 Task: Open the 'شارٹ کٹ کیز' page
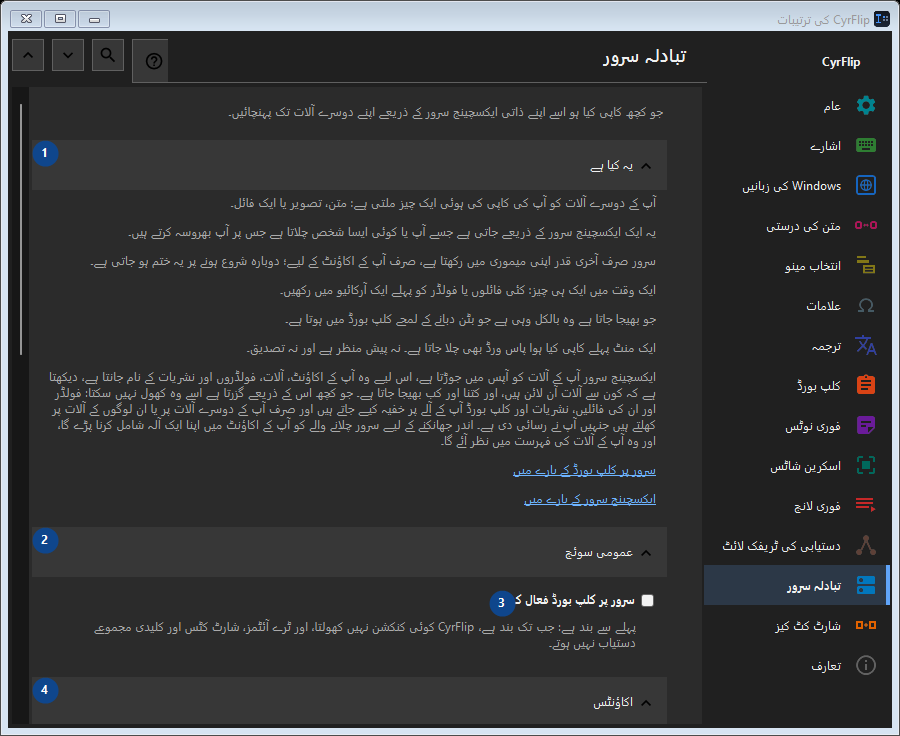[796, 626]
